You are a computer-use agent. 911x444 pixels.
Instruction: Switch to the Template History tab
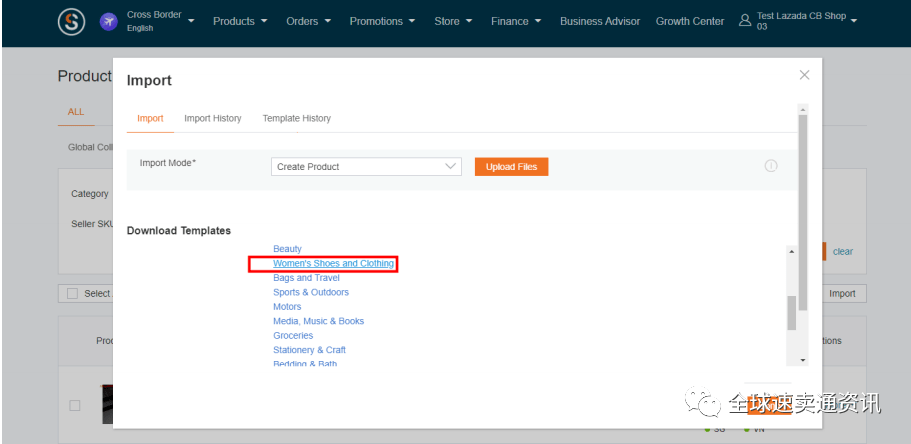296,118
